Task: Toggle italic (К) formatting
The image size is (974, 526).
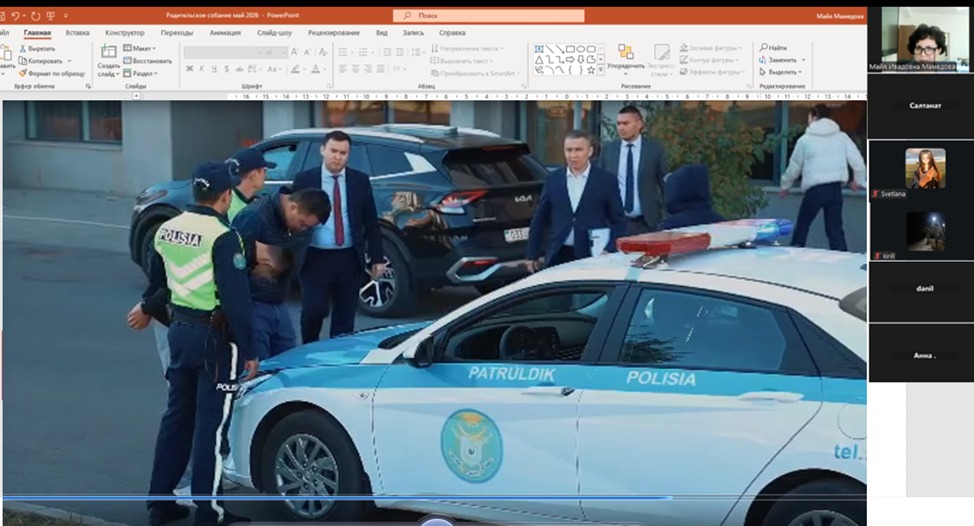Action: (x=202, y=69)
